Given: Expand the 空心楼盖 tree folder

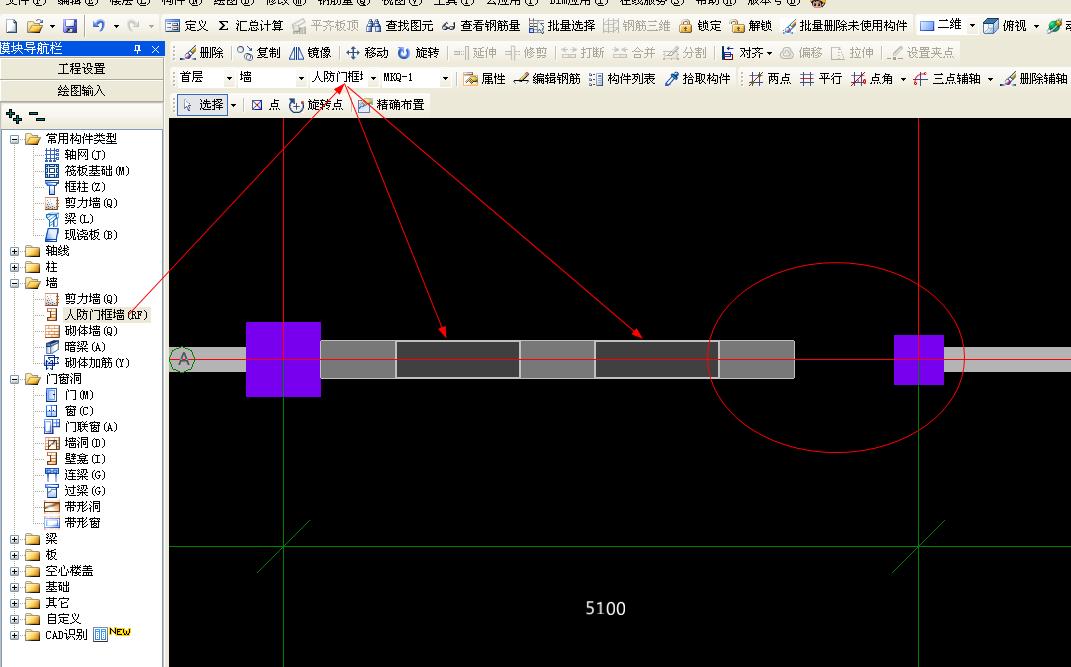Looking at the screenshot, I should pyautogui.click(x=14, y=571).
